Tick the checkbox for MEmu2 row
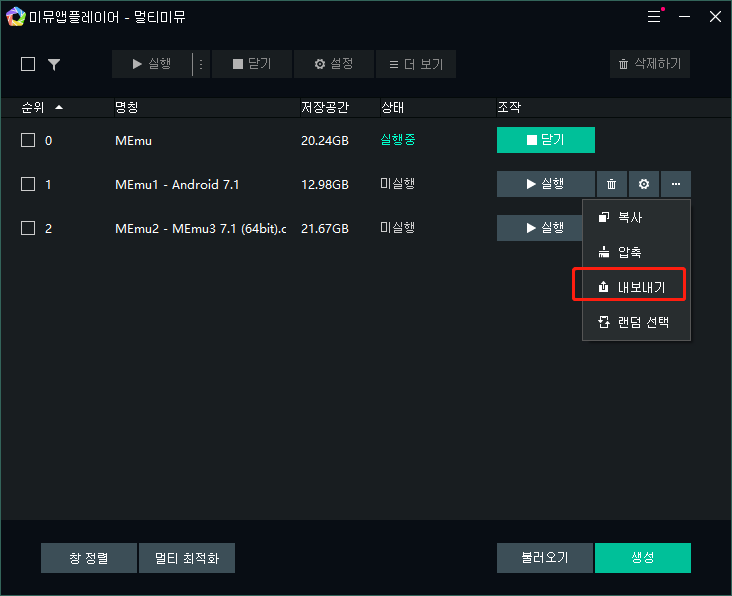The image size is (732, 596). tap(28, 228)
